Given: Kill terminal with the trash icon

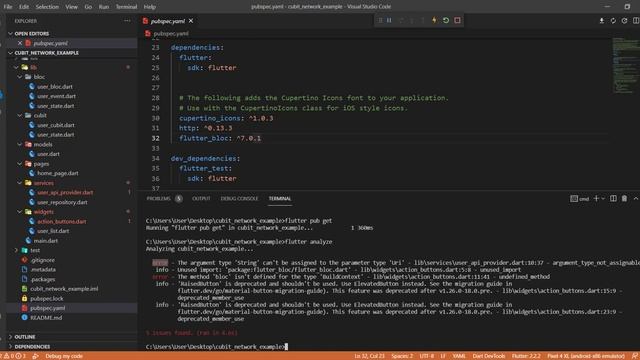Looking at the screenshot, I should [x=624, y=198].
